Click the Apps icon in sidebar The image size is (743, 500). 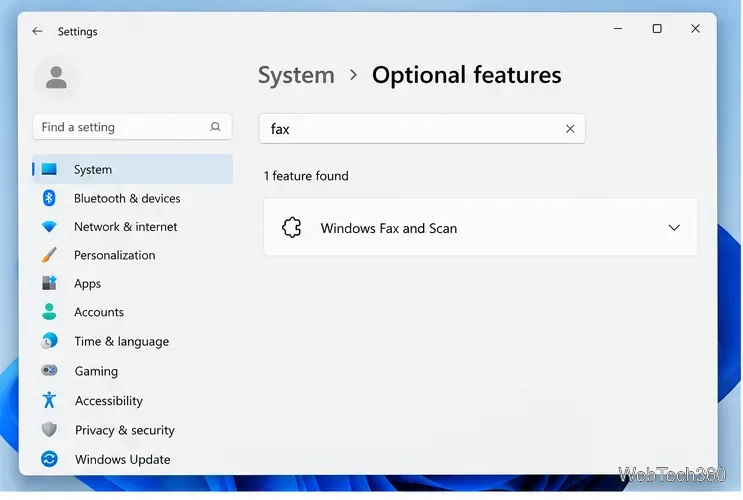tap(49, 283)
